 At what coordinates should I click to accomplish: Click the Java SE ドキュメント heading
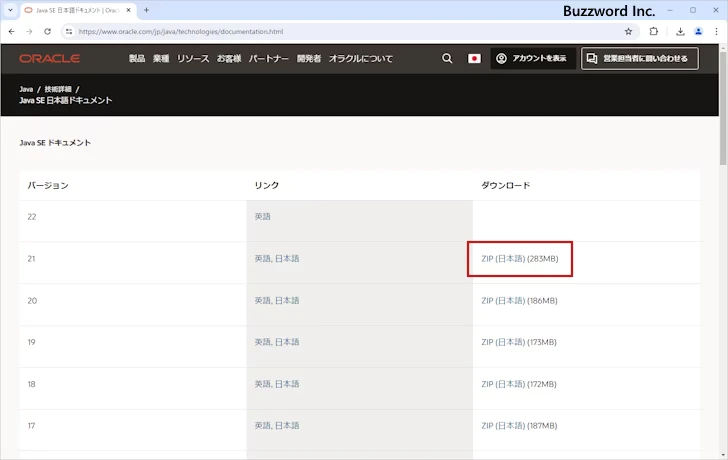coord(55,143)
